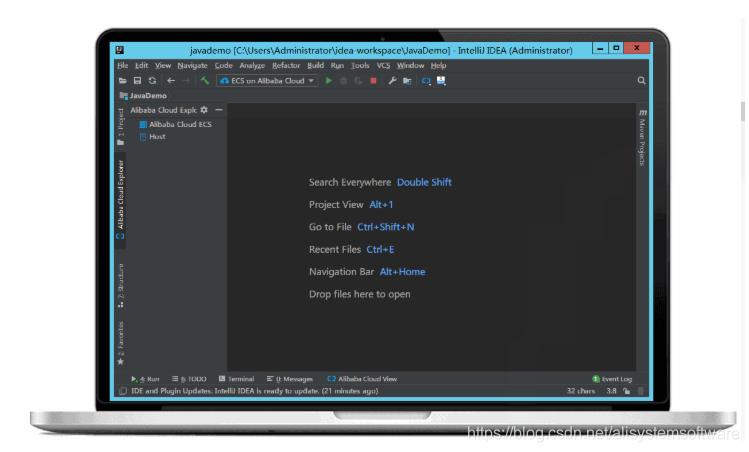This screenshot has width=749, height=452.
Task: Open the 6: TODO tool window tab
Action: tap(189, 379)
